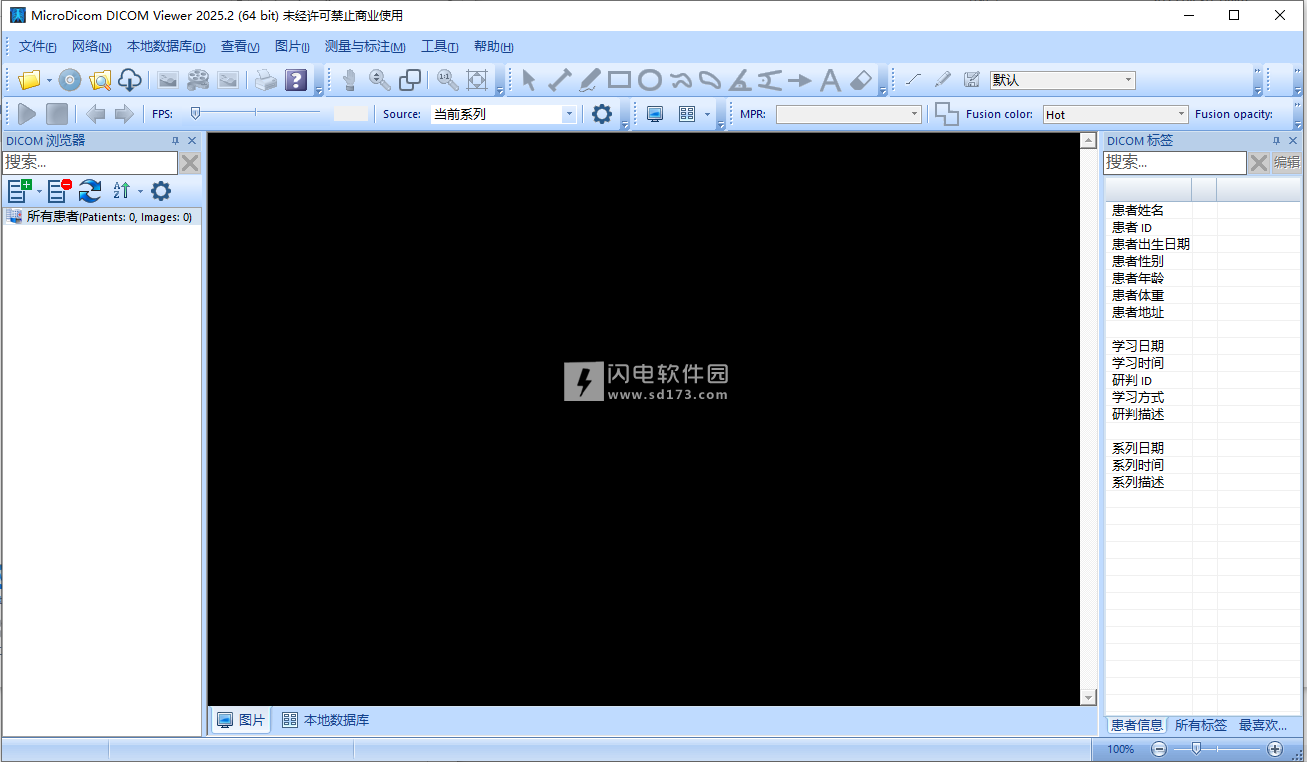This screenshot has width=1307, height=762.
Task: Select the arrow pointer selection tool
Action: point(529,80)
